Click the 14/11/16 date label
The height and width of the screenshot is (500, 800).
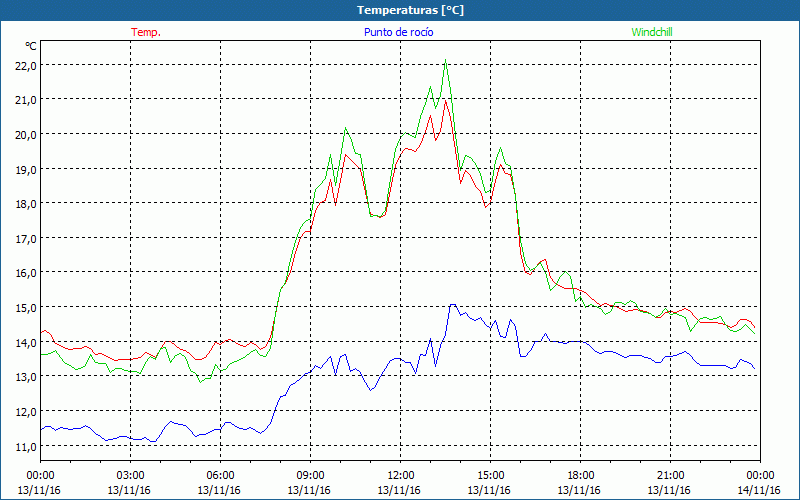coord(759,490)
